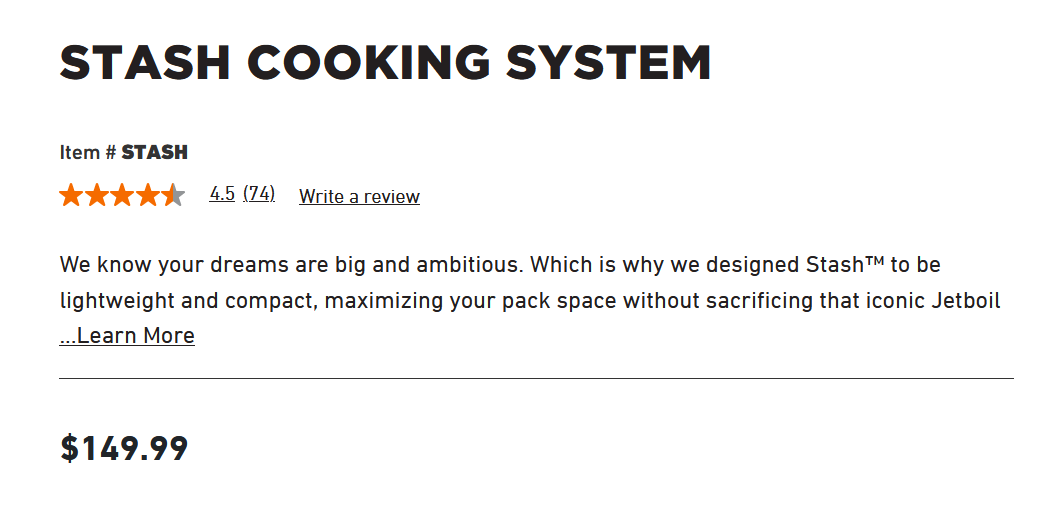Click the phrase "We know your dreams"
This screenshot has width=1053, height=505.
(151, 266)
